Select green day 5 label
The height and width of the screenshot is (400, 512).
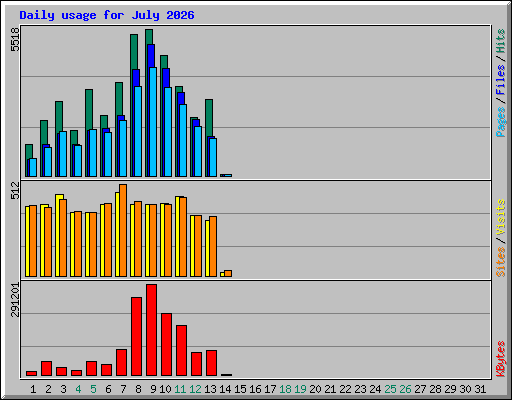pos(93,389)
